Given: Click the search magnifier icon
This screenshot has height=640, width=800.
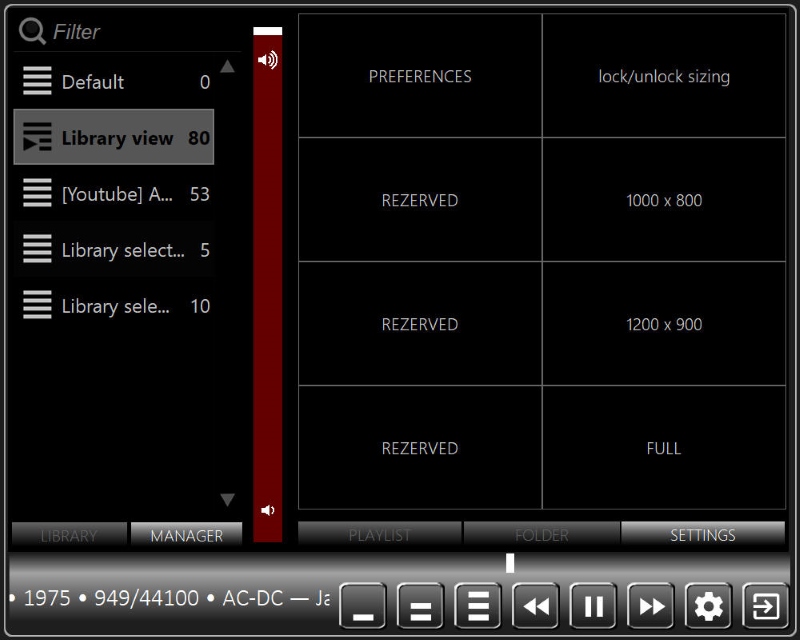Looking at the screenshot, I should coord(32,31).
